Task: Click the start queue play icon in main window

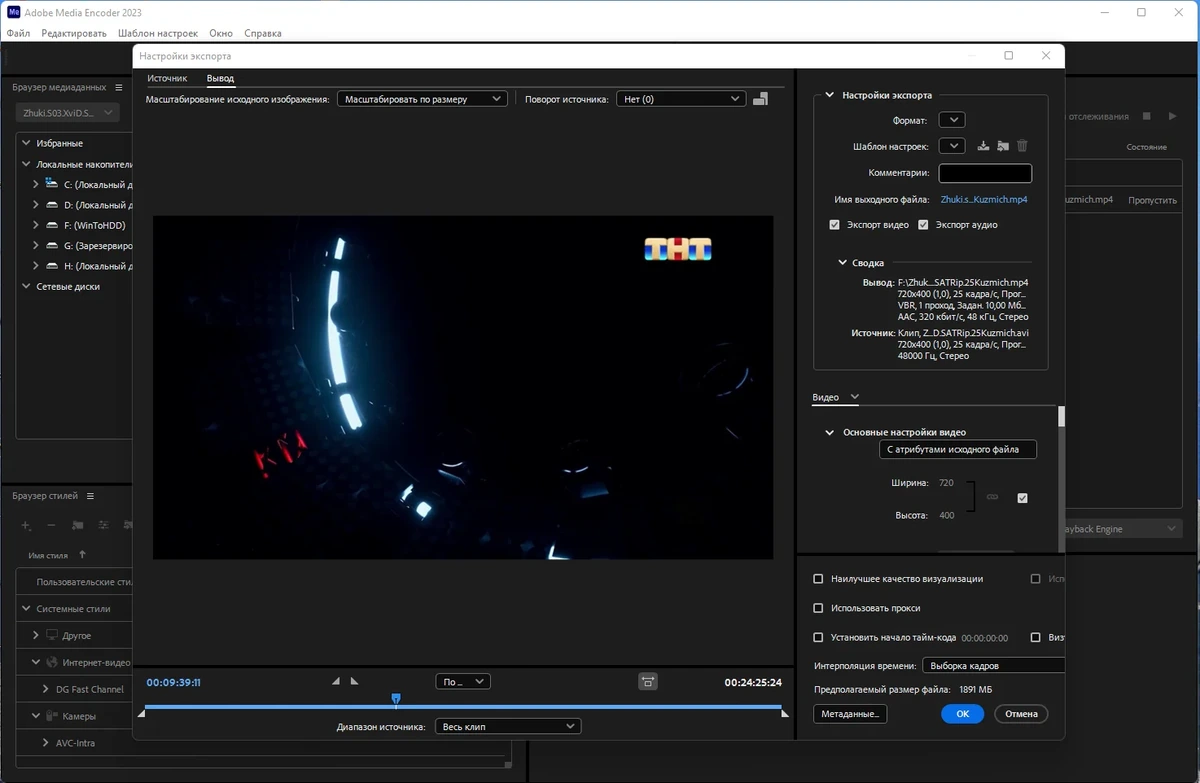Action: (1173, 116)
